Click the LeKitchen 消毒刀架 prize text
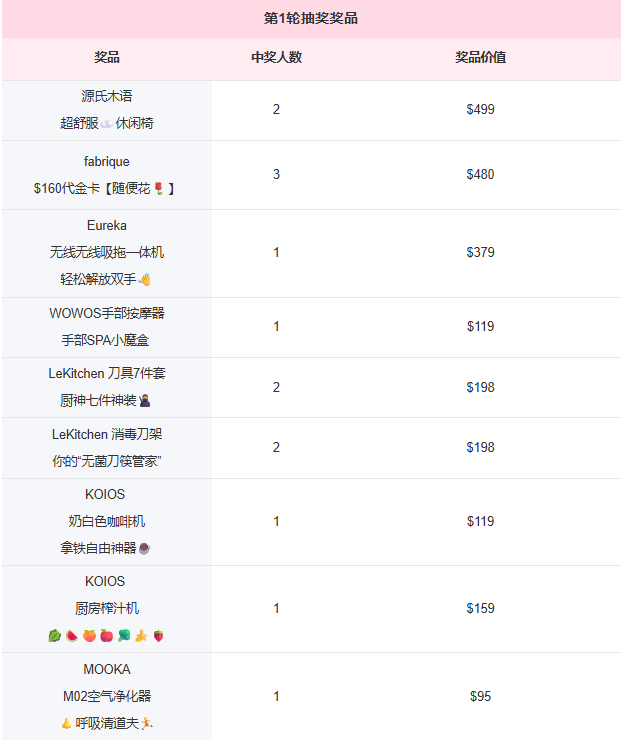The image size is (624, 740). [x=107, y=434]
